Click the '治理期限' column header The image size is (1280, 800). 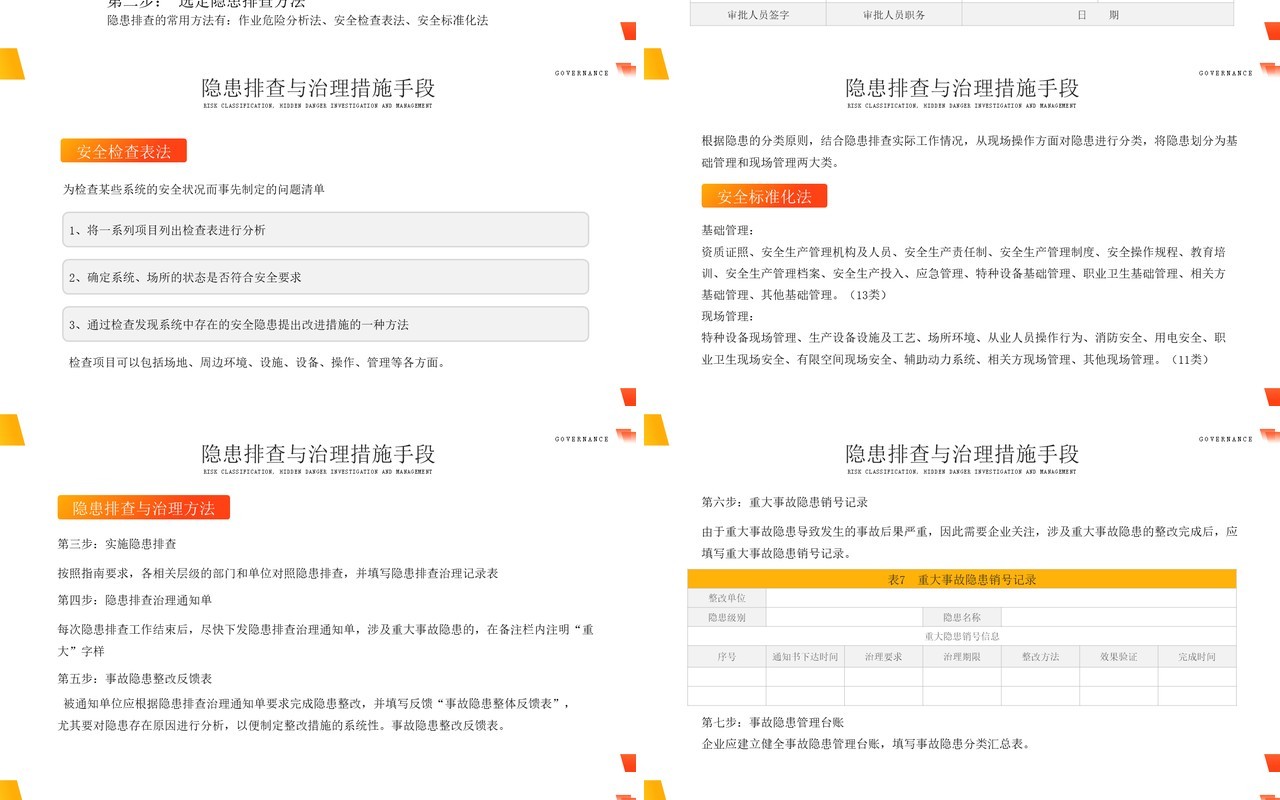click(962, 657)
